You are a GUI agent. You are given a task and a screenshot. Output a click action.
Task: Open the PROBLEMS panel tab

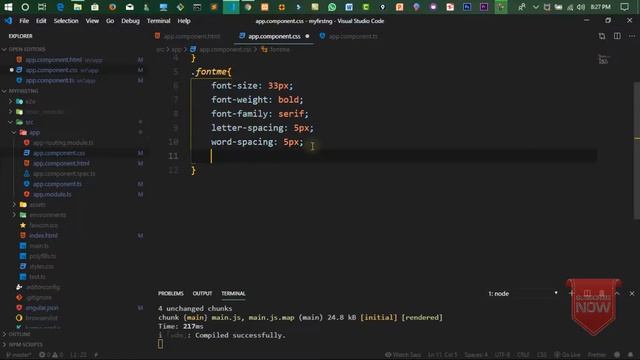point(171,293)
